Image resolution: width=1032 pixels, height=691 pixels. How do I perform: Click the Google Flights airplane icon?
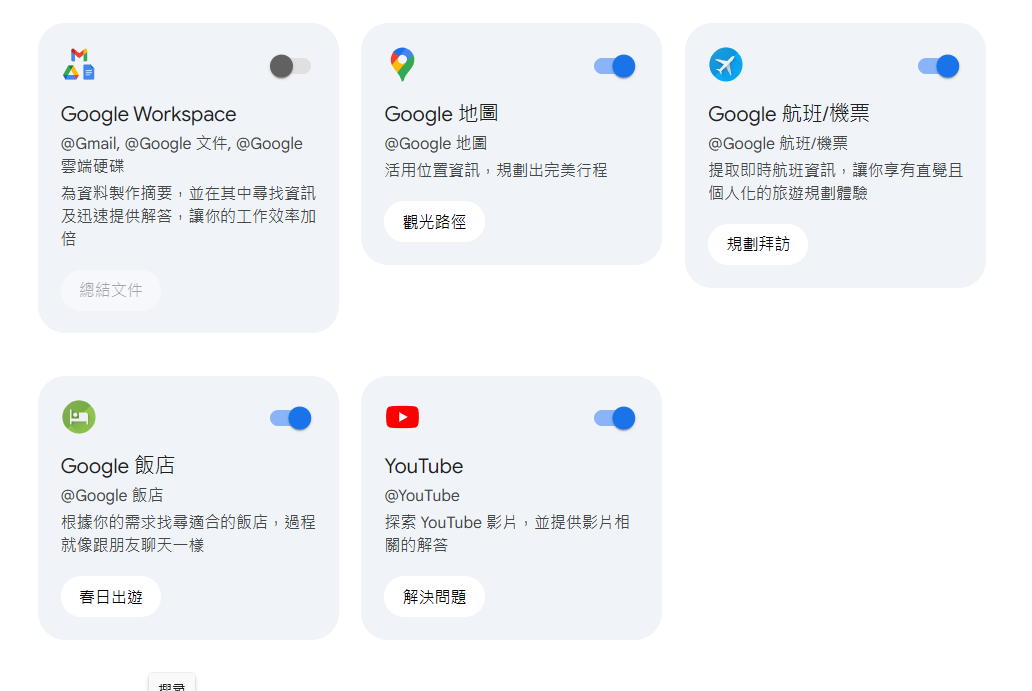725,64
